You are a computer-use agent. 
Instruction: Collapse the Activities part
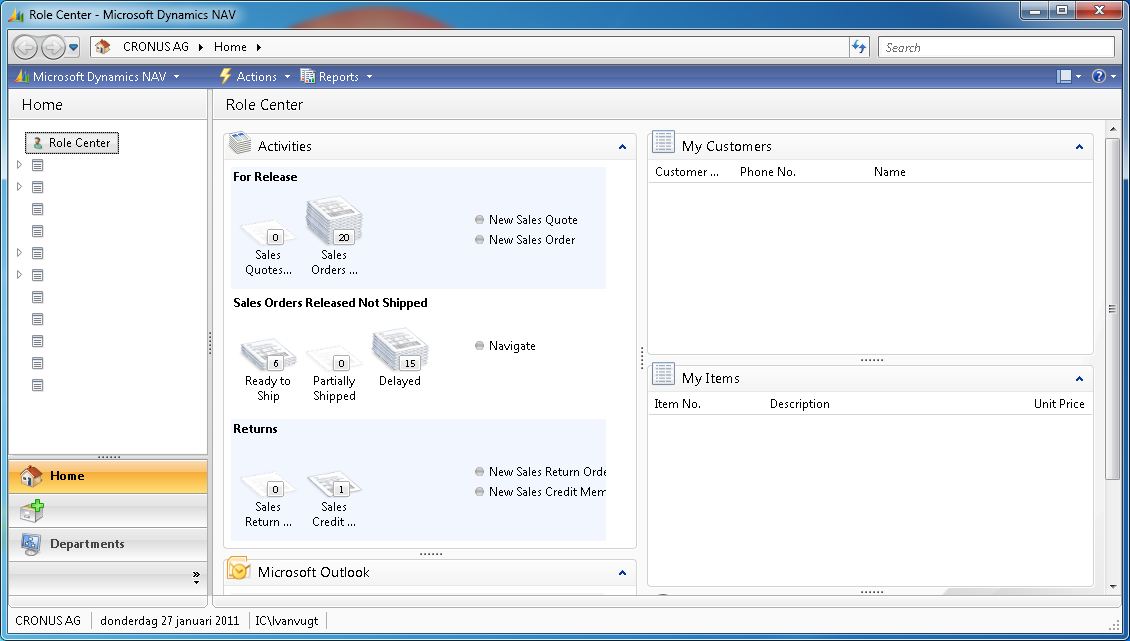click(x=622, y=147)
